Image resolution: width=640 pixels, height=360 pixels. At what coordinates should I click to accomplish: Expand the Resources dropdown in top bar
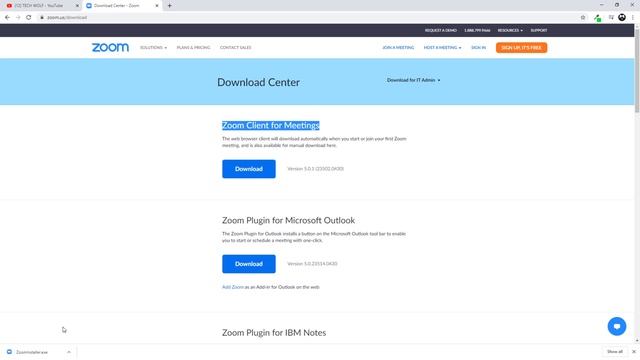[510, 31]
